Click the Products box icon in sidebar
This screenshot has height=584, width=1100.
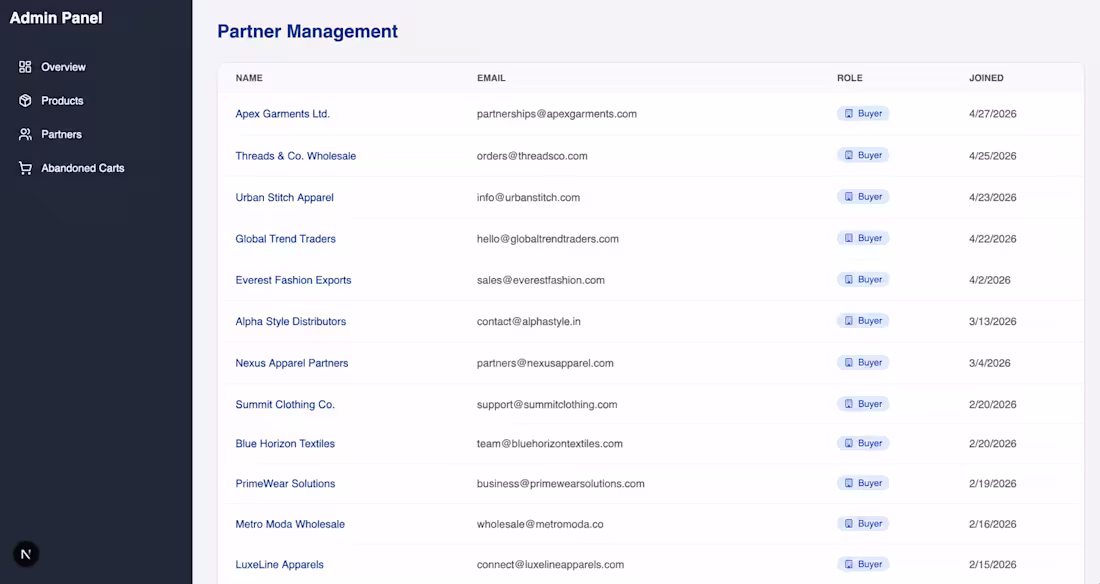click(25, 100)
